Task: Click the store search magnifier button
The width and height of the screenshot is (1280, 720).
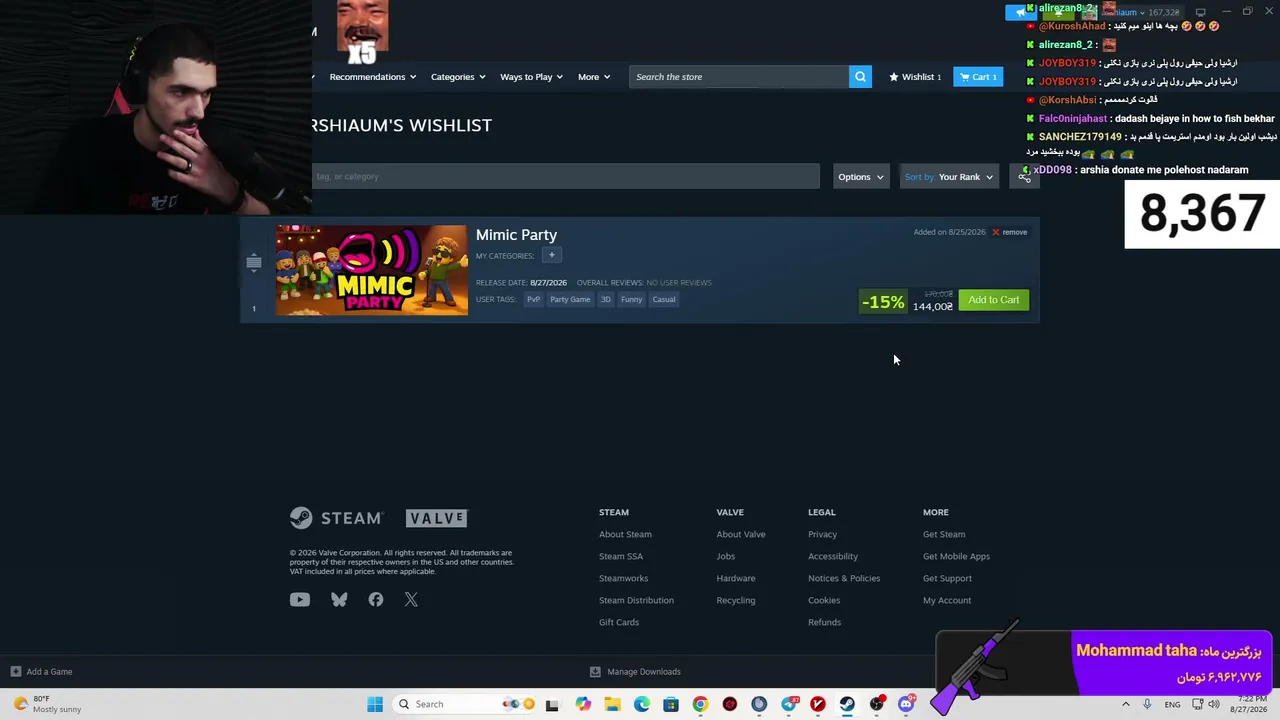Action: [x=860, y=77]
